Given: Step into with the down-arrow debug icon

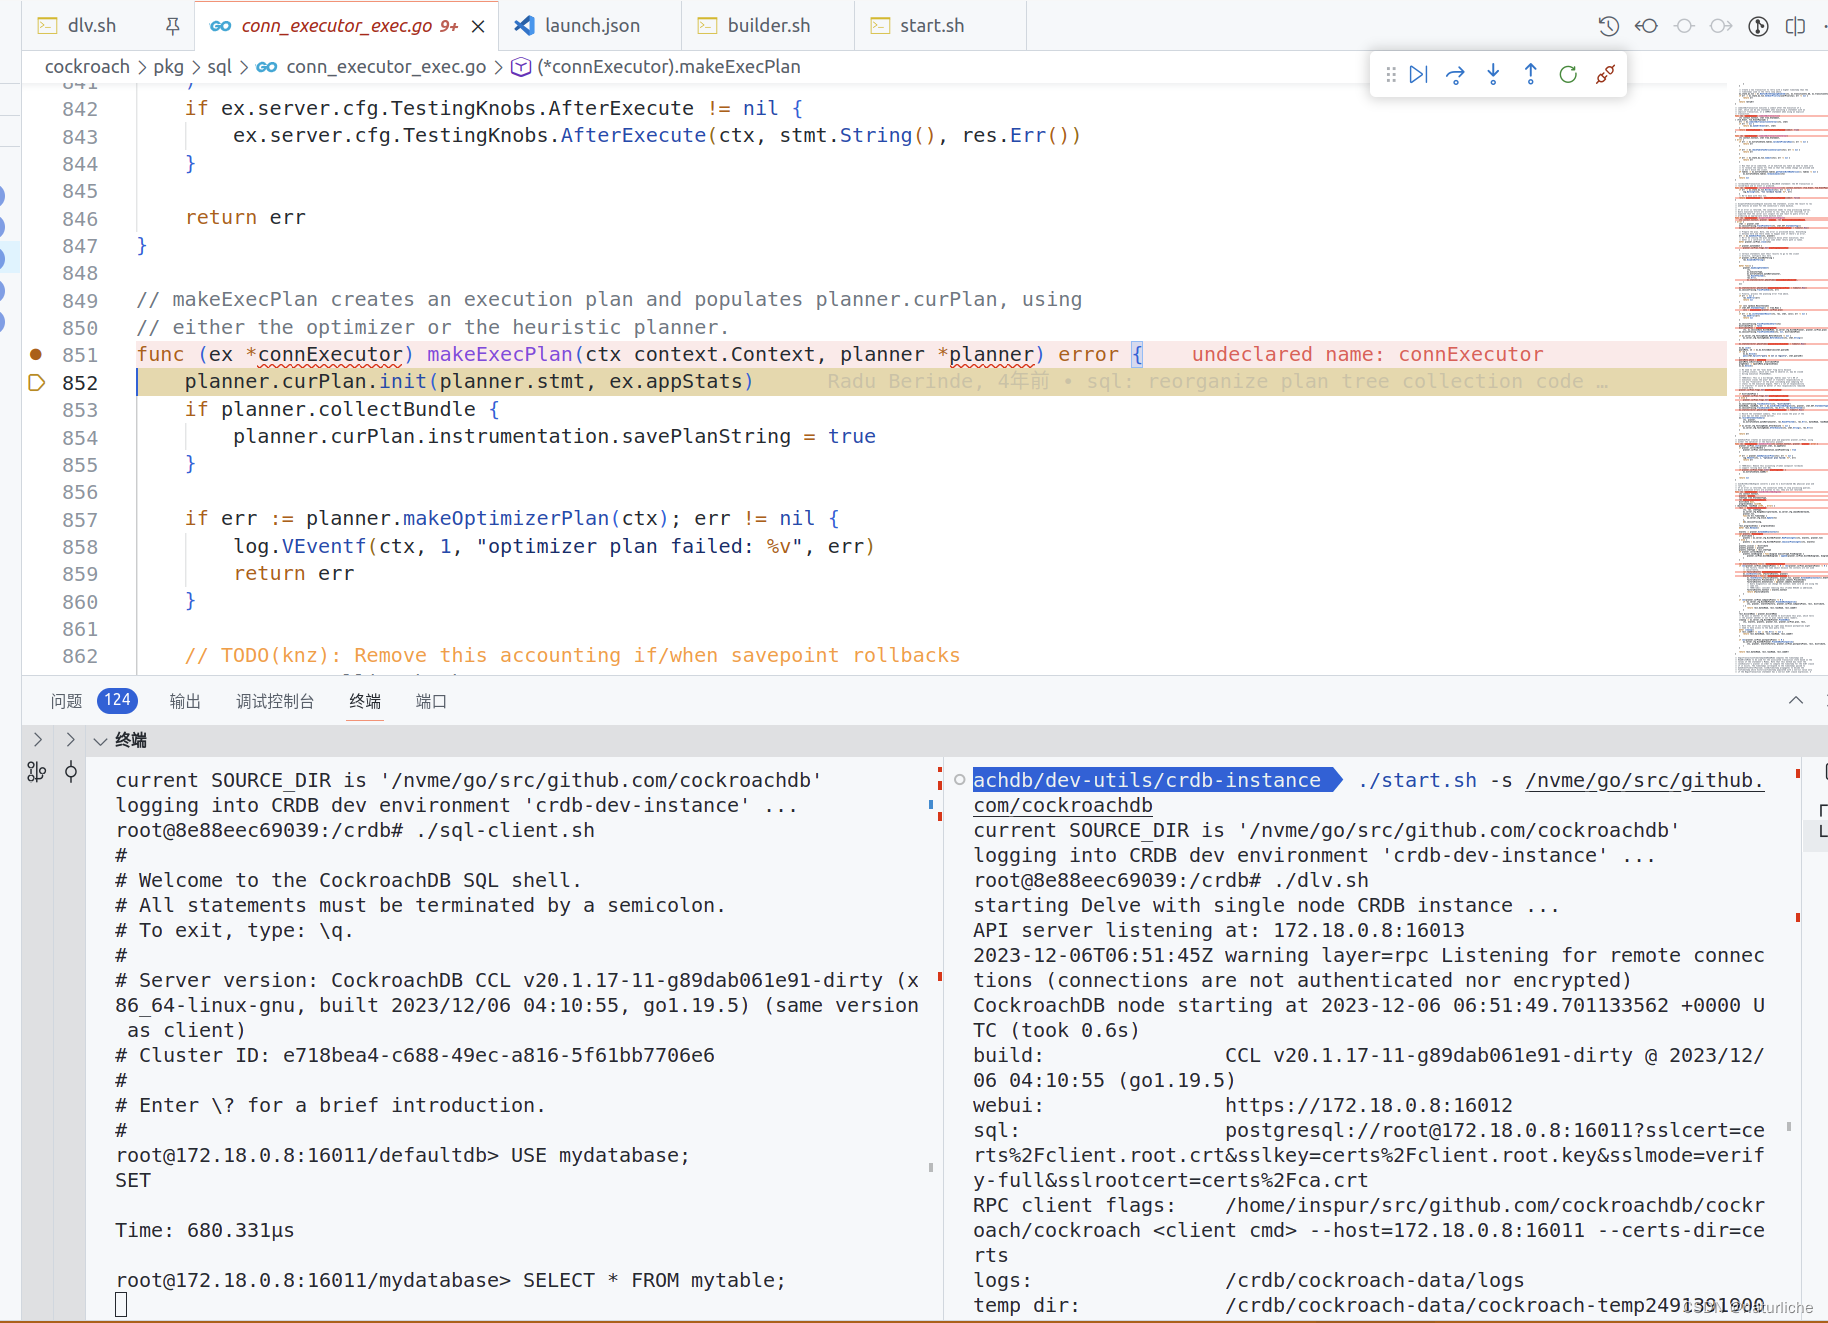Looking at the screenshot, I should coord(1493,74).
